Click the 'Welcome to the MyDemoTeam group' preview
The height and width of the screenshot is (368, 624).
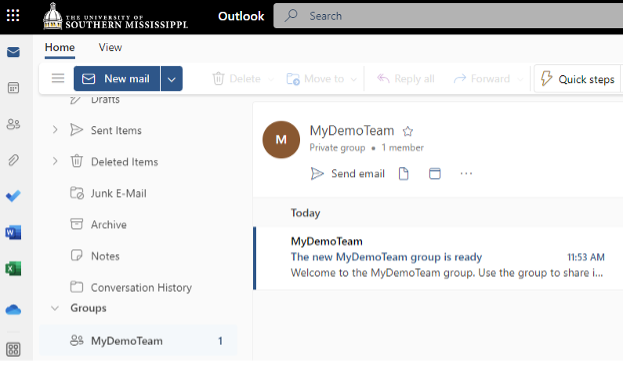pyautogui.click(x=447, y=273)
